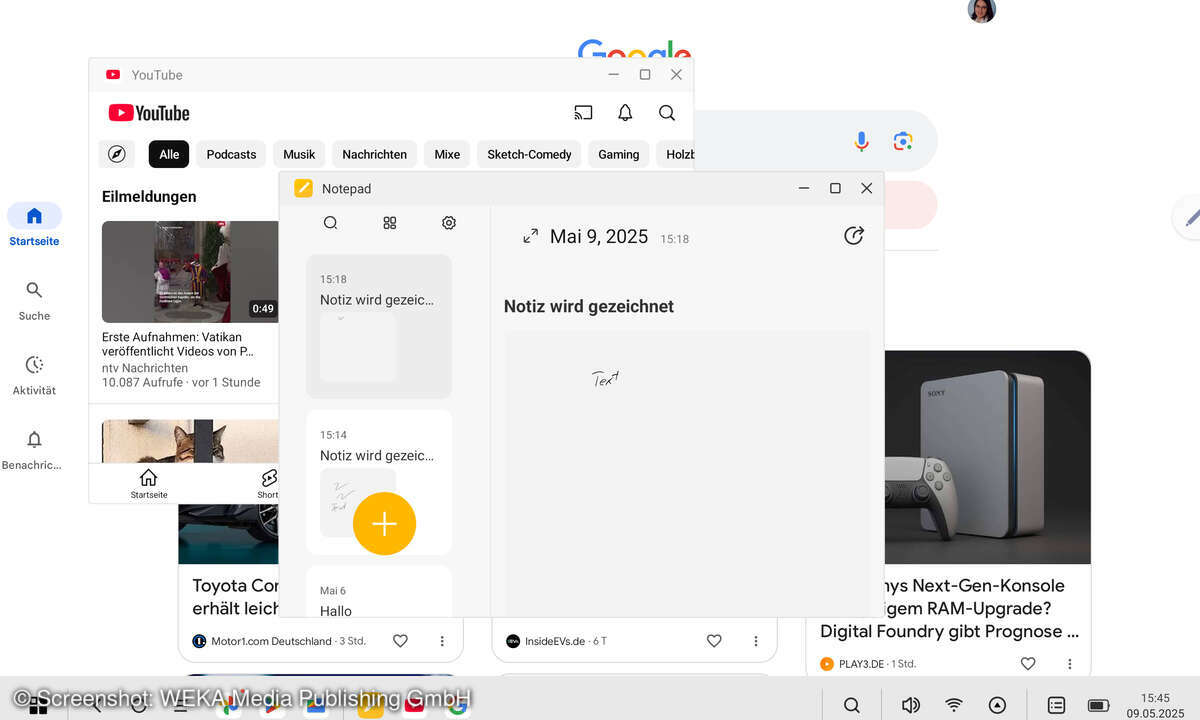Image resolution: width=1200 pixels, height=720 pixels.
Task: Open more options for Motor1.com article
Action: point(442,641)
